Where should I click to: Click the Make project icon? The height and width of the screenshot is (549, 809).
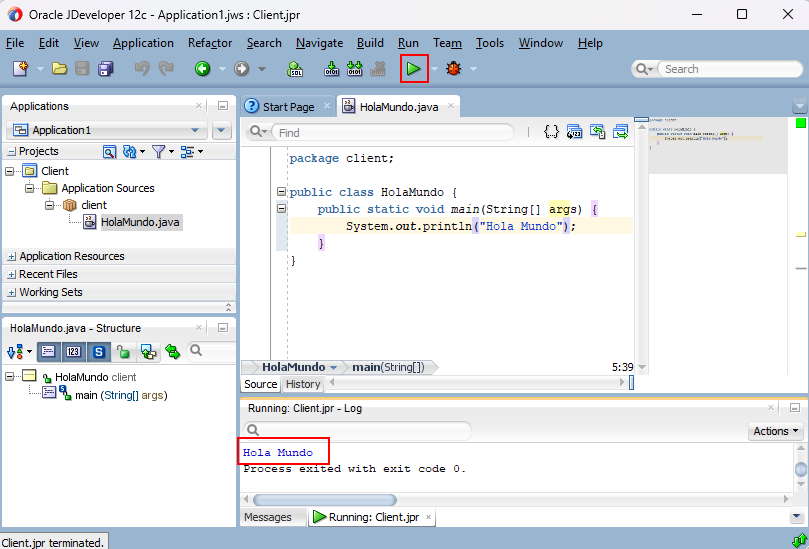pos(331,69)
